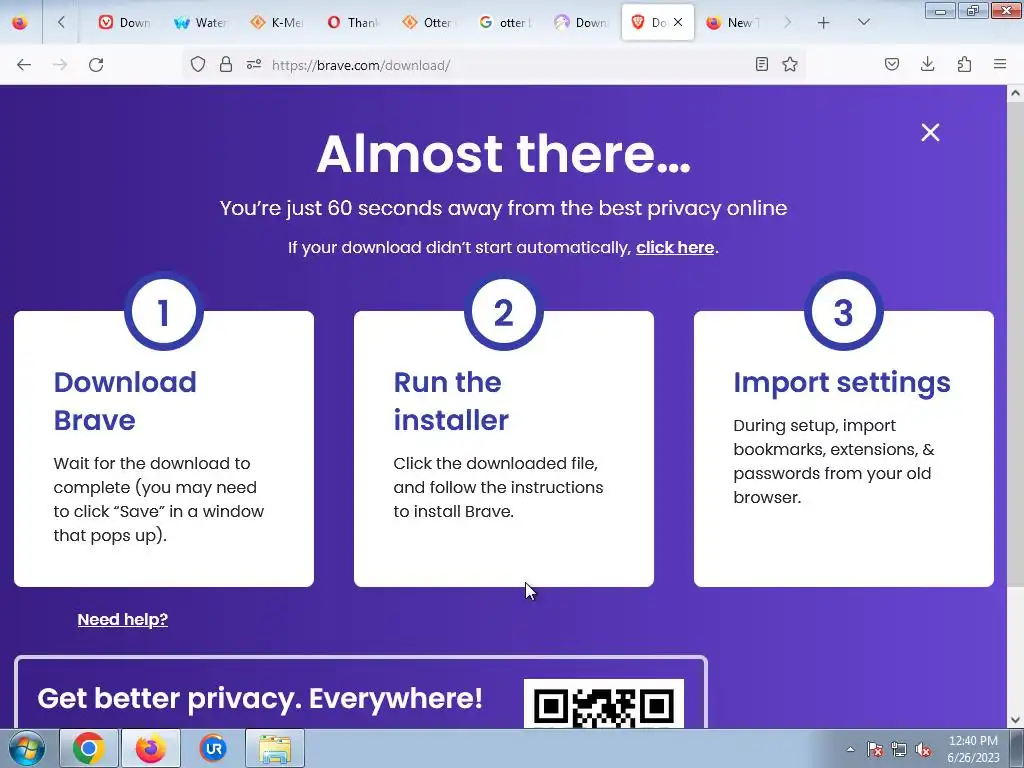Go back to the previous page
Viewport: 1024px width, 768px height.
pos(24,64)
